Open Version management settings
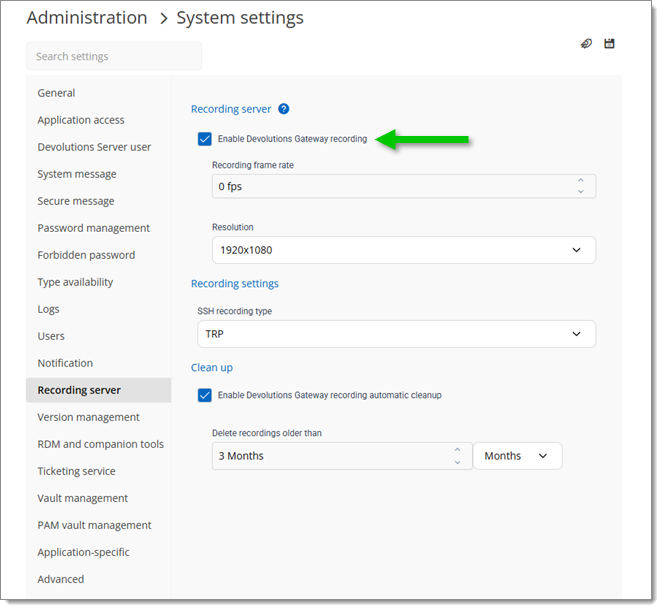This screenshot has height=610, width=662. pyautogui.click(x=98, y=417)
